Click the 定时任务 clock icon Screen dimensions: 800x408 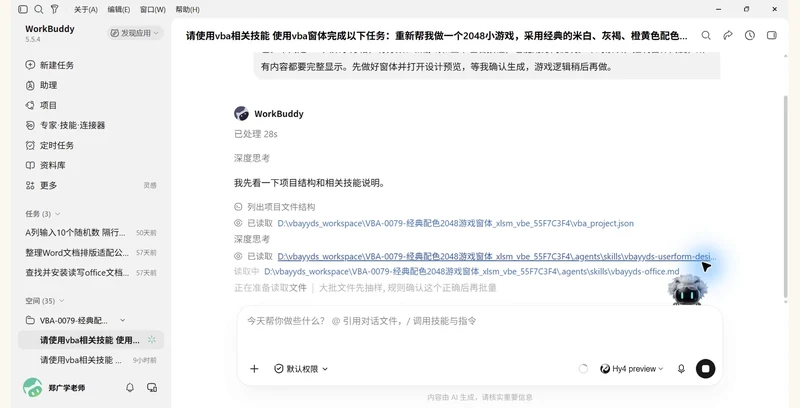[x=30, y=145]
